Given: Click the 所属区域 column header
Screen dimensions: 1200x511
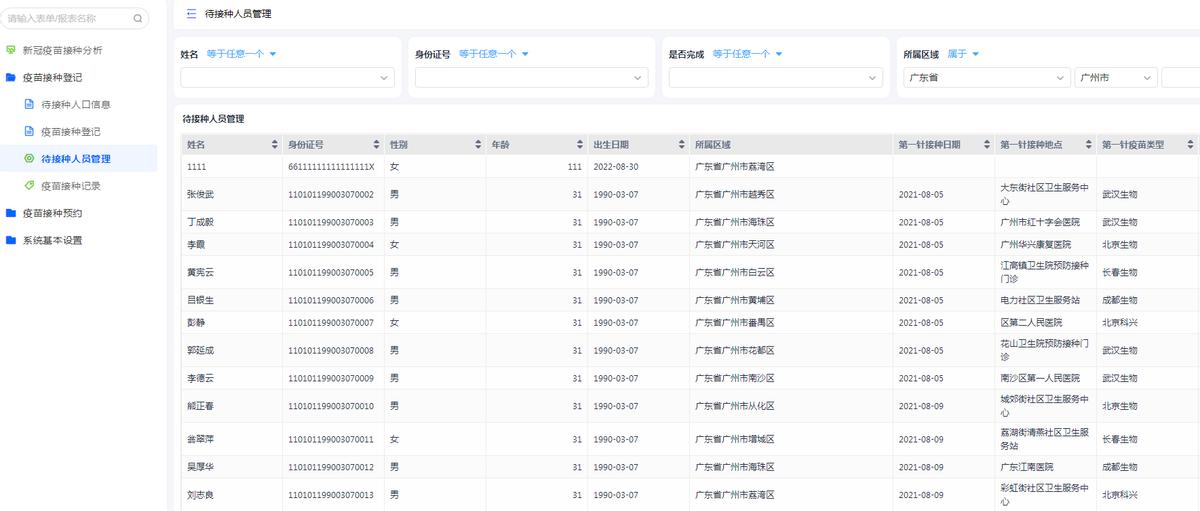Looking at the screenshot, I should [791, 145].
